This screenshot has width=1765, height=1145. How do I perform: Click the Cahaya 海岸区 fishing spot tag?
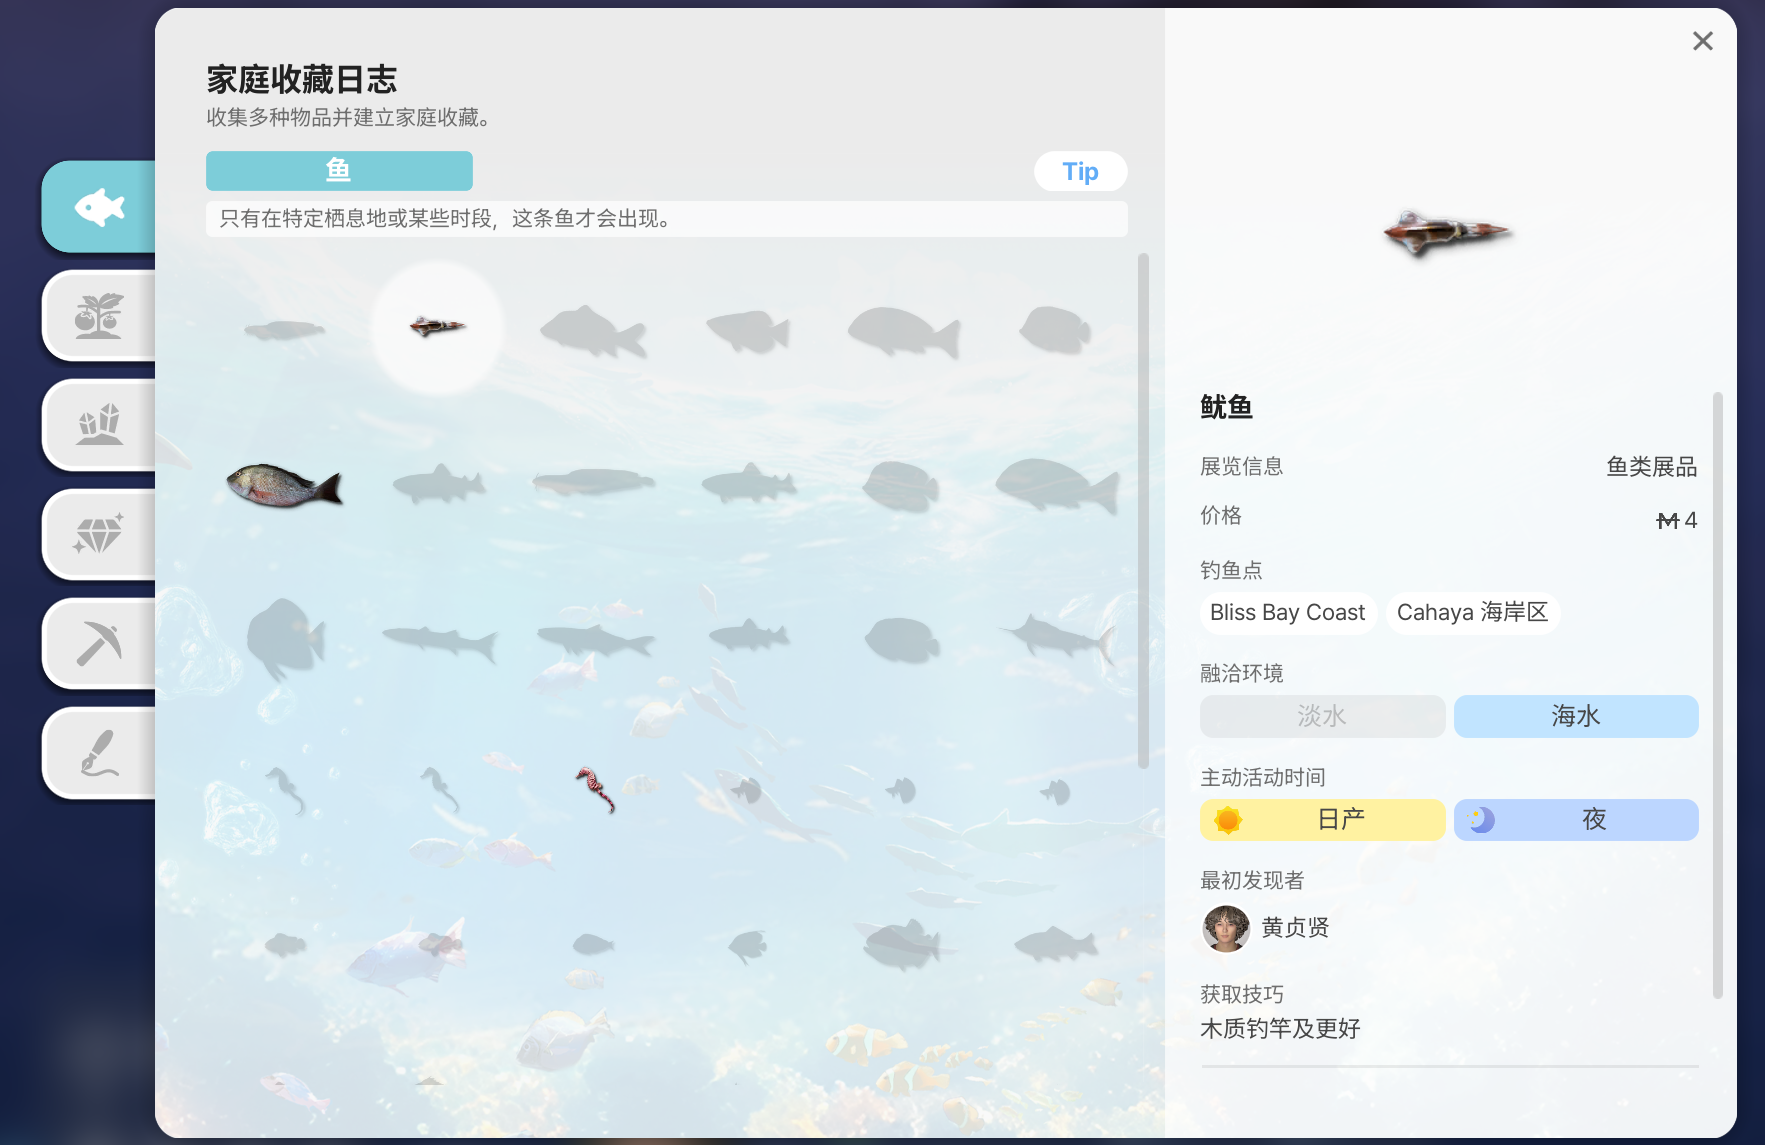pyautogui.click(x=1472, y=612)
